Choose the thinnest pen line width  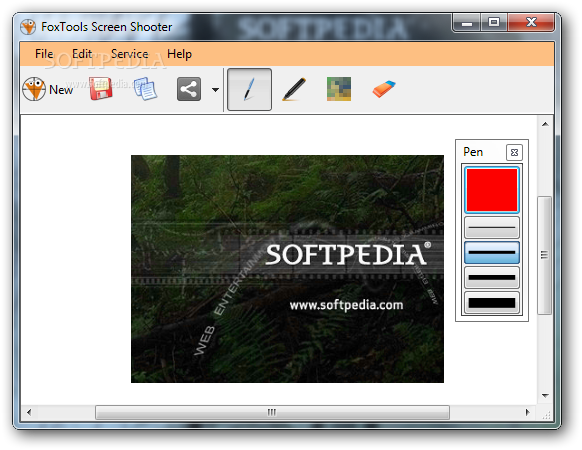point(492,227)
